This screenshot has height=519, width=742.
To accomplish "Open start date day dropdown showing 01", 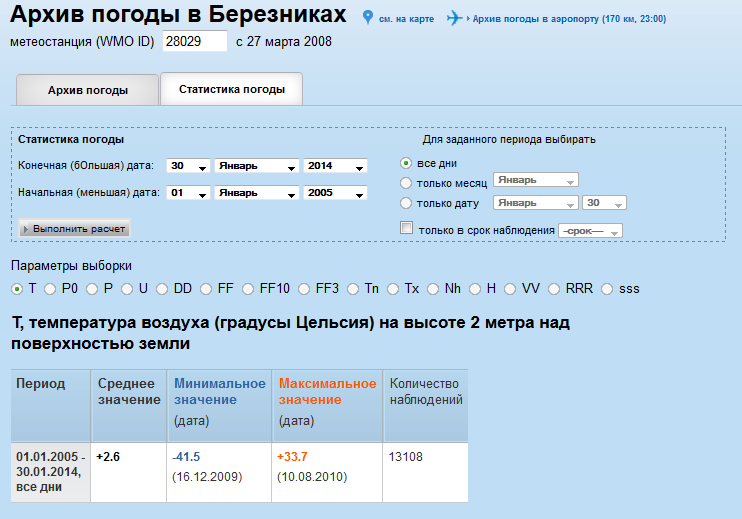I will point(188,193).
